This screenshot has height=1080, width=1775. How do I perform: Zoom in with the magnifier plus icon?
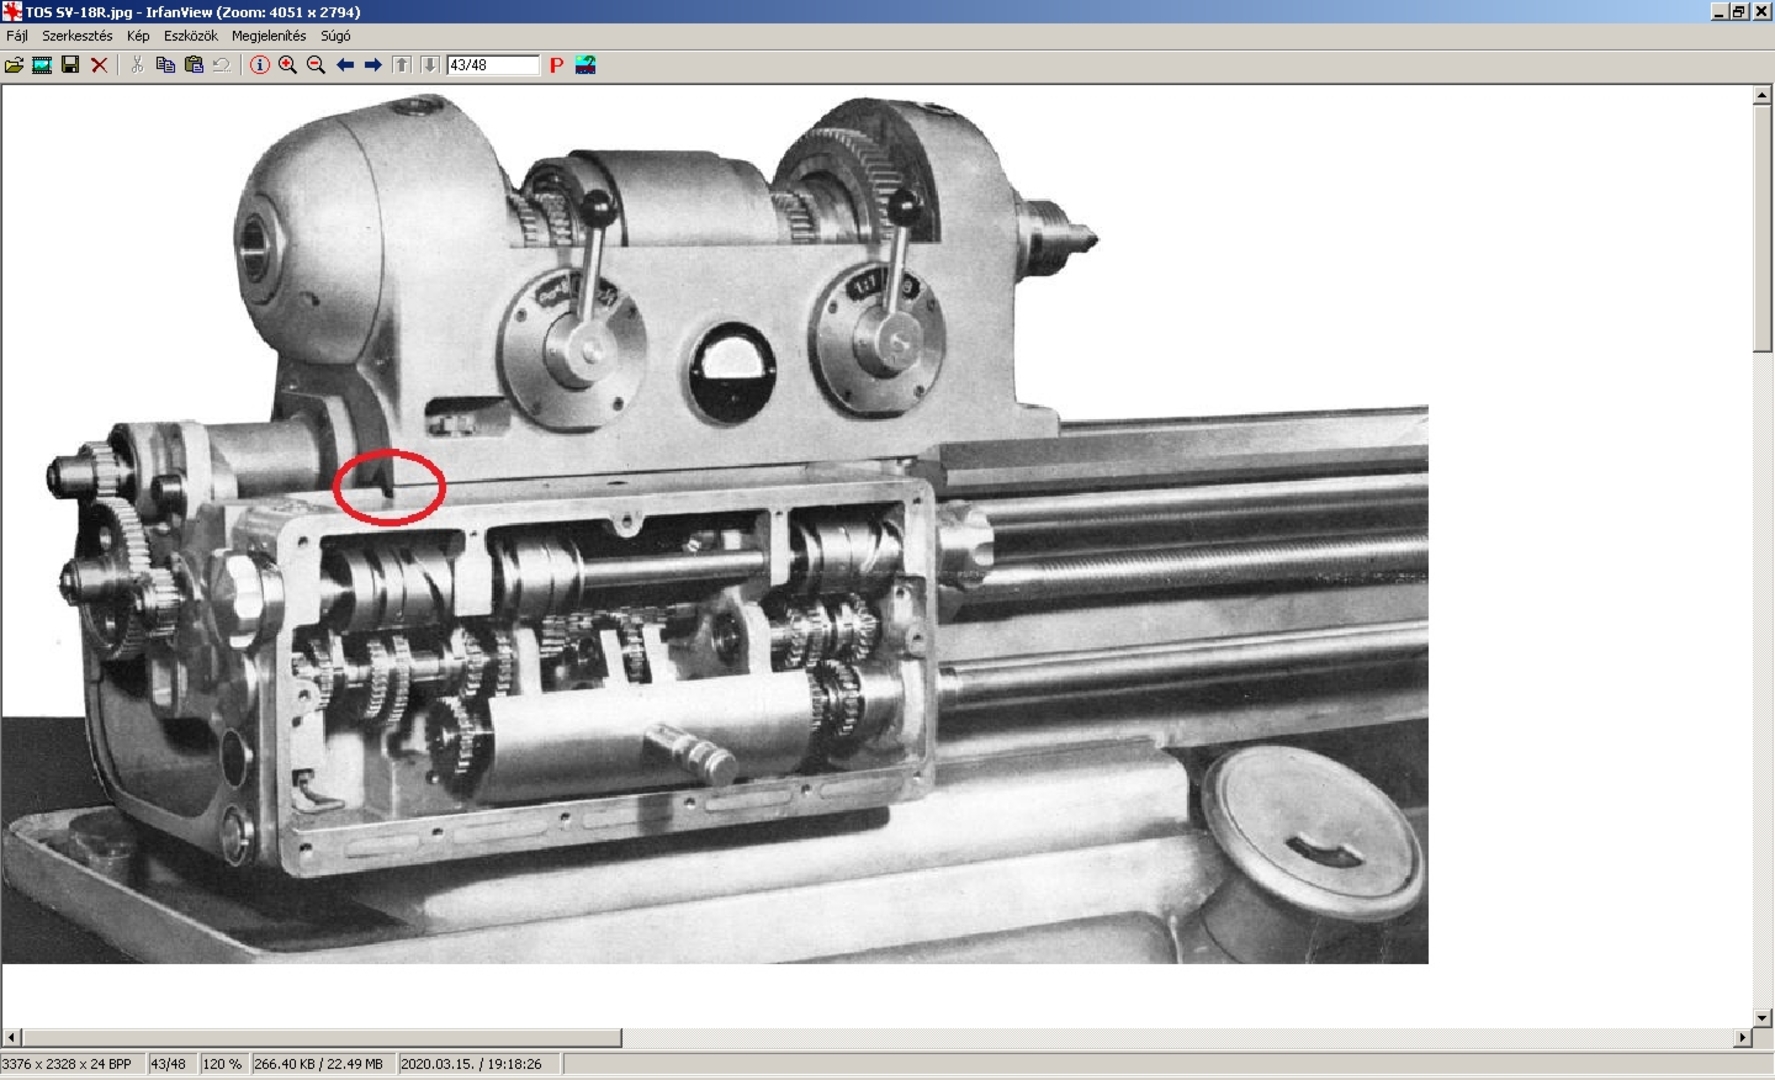pos(288,65)
